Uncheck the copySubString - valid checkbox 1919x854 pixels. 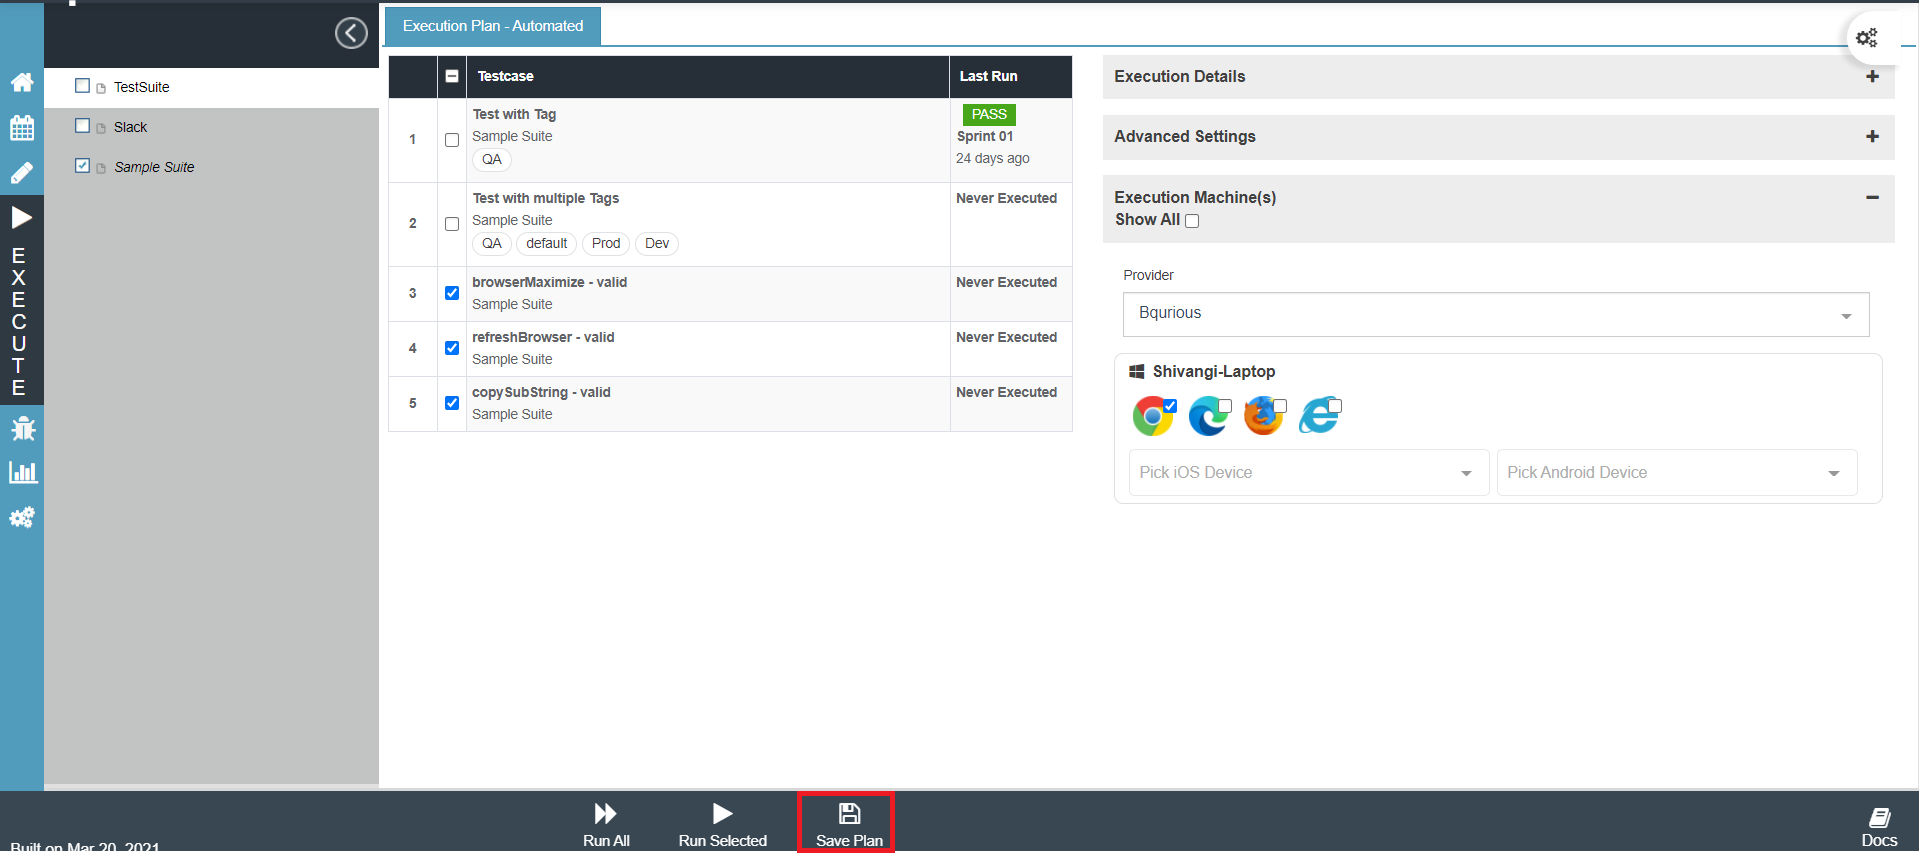452,403
